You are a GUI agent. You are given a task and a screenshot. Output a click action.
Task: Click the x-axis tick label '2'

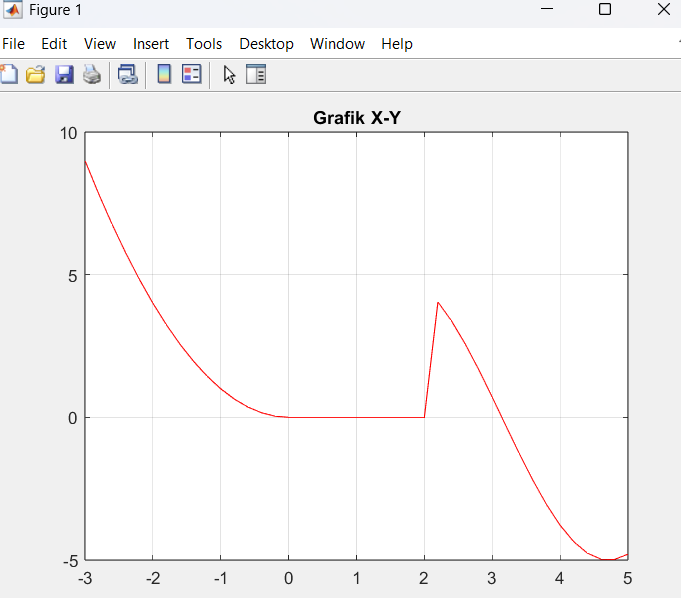point(424,578)
